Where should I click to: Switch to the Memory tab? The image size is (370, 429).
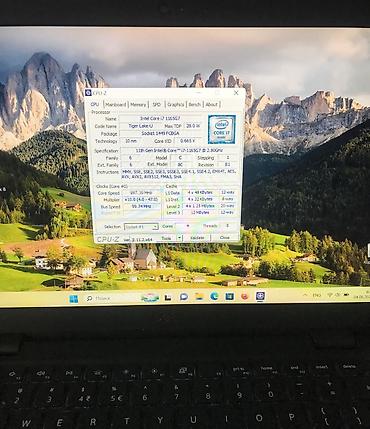pos(138,104)
